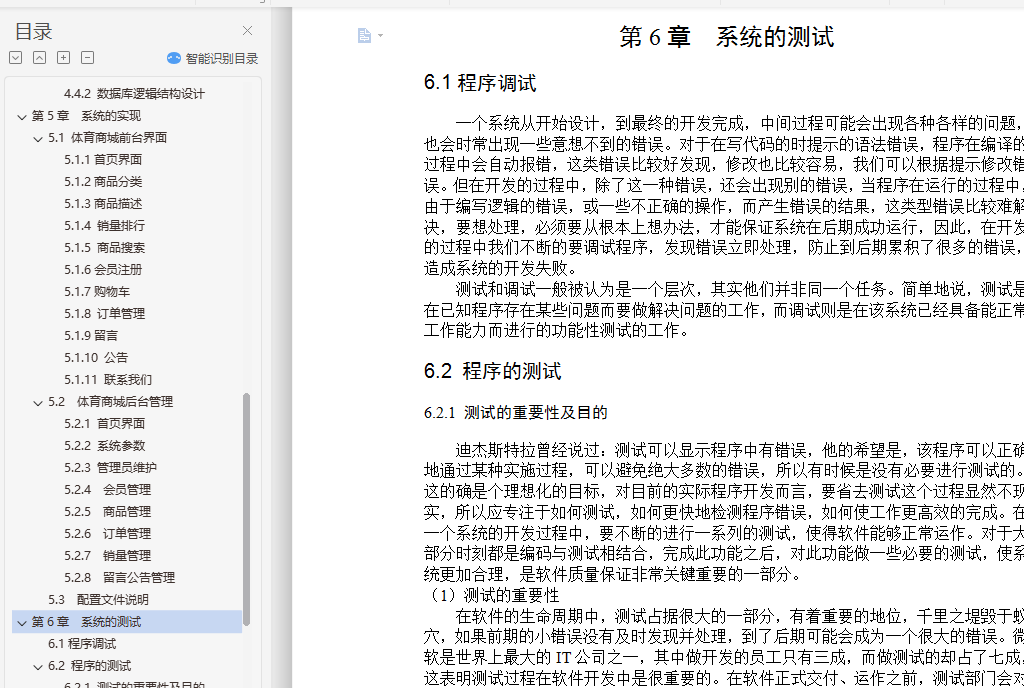Open 5.2.5 商品管理 in outline
Viewport: 1024px width, 688px height.
tap(107, 511)
